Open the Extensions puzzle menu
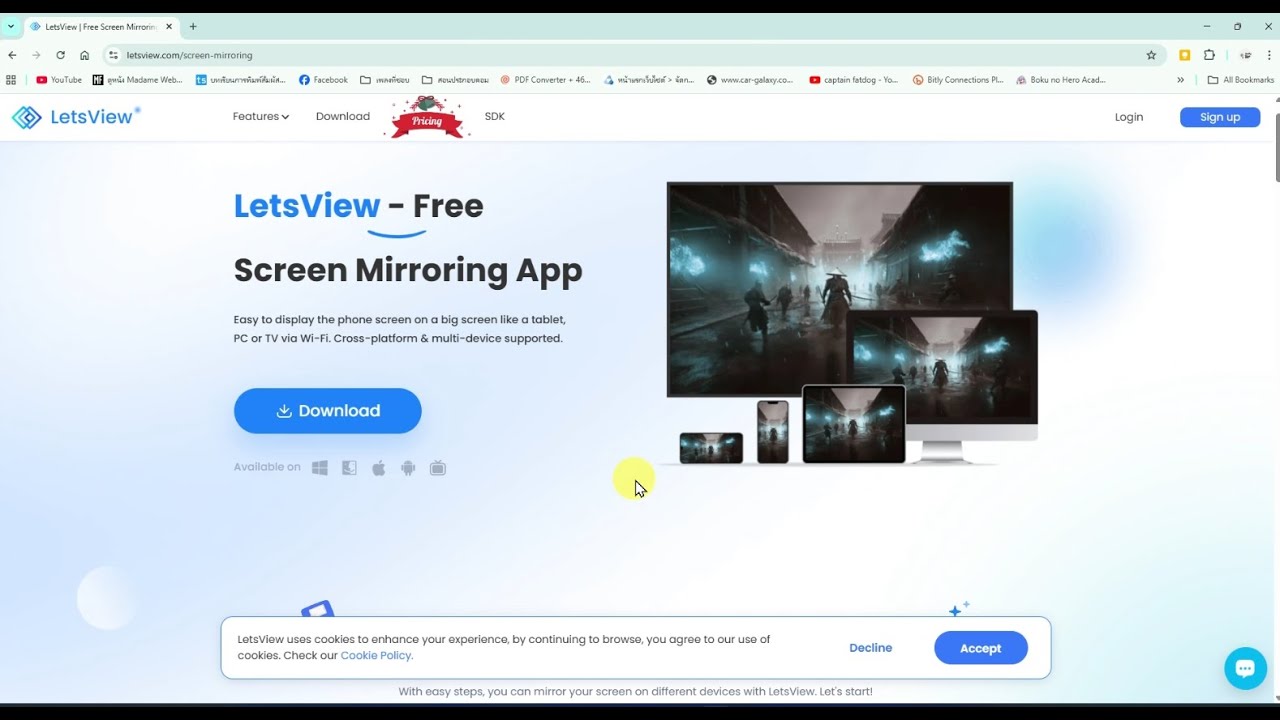The height and width of the screenshot is (720, 1280). click(x=1209, y=55)
